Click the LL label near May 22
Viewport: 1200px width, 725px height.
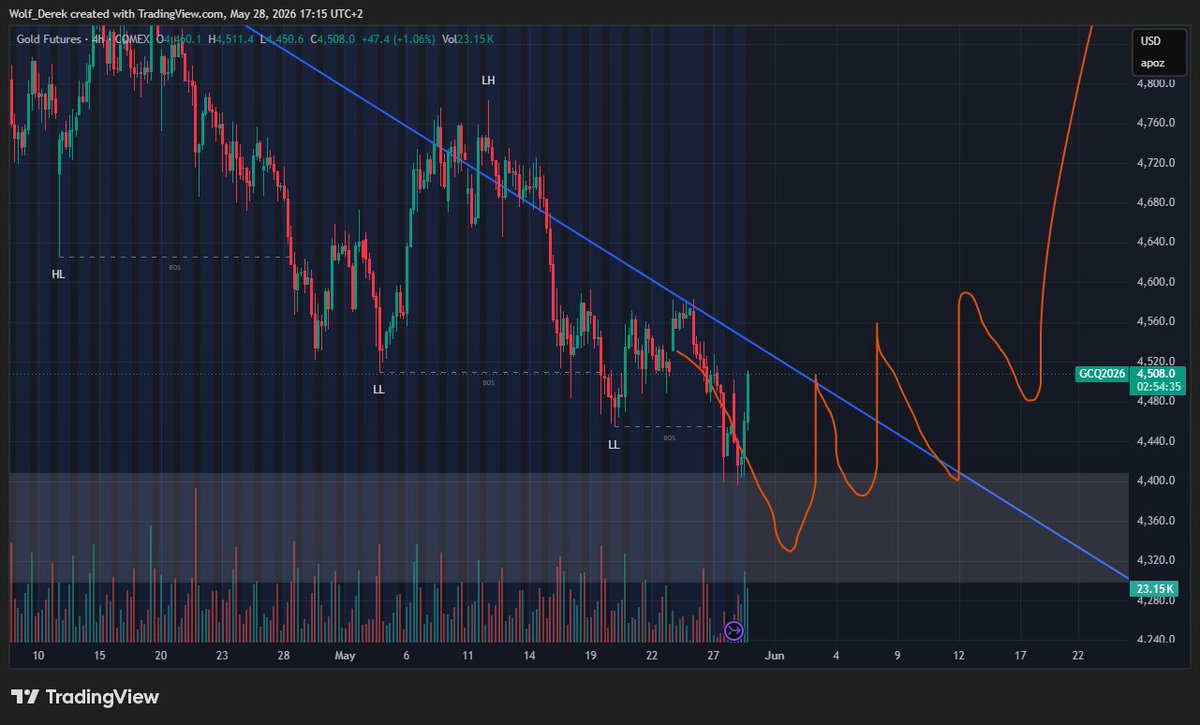pos(614,444)
